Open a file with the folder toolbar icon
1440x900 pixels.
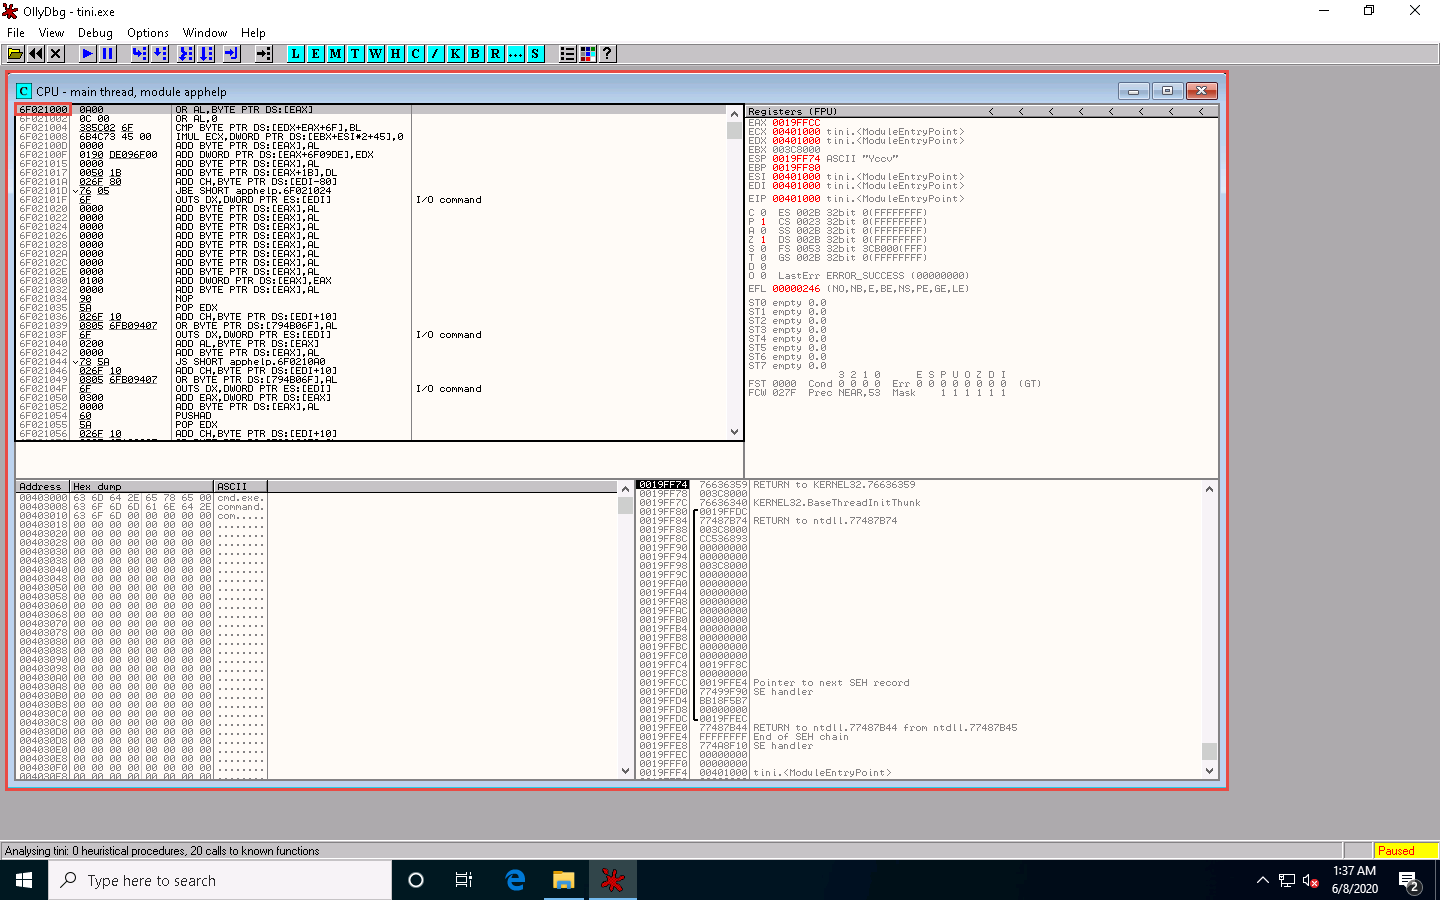pos(16,54)
